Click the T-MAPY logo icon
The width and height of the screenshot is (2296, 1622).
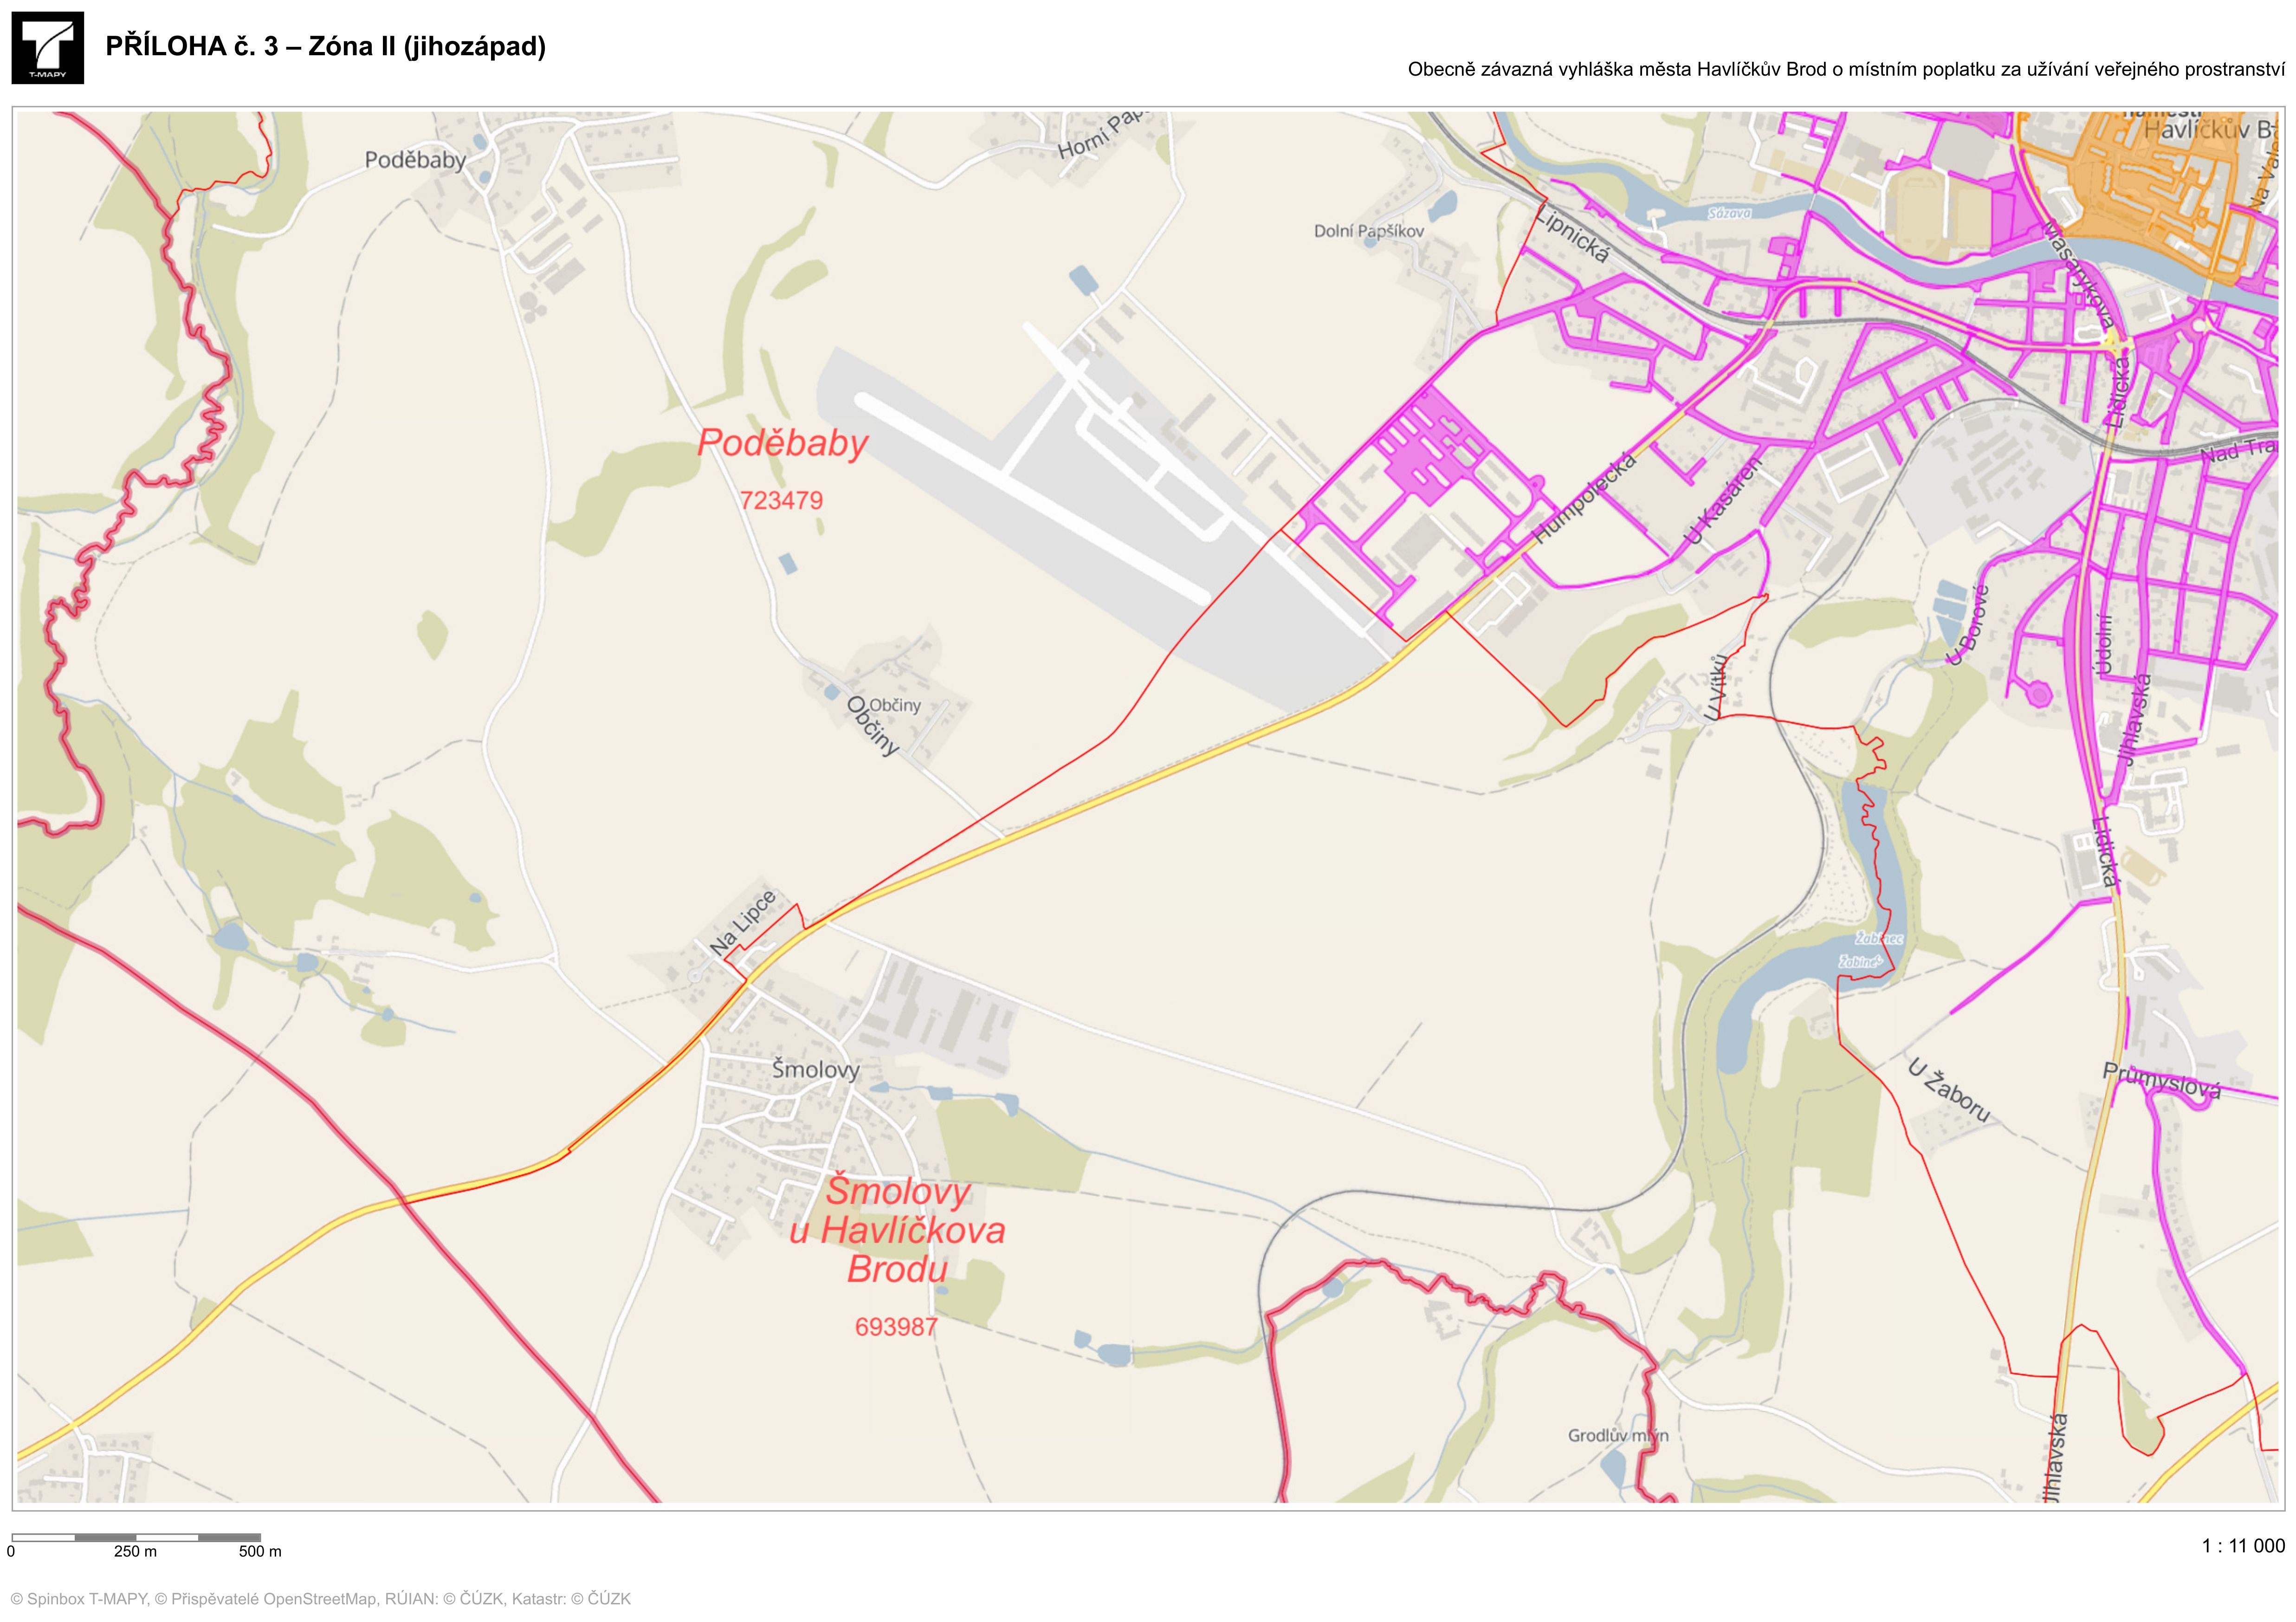point(48,48)
